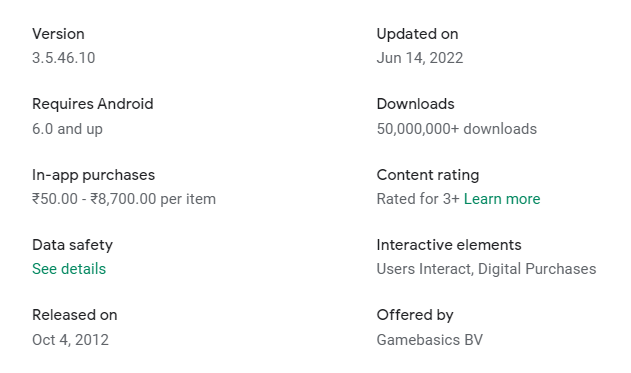Select the Jun 14, 2022 date text
631x373 pixels.
[x=420, y=58]
